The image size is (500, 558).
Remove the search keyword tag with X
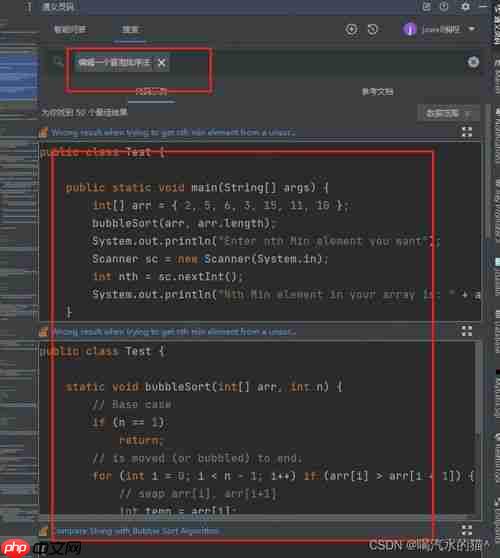[161, 63]
